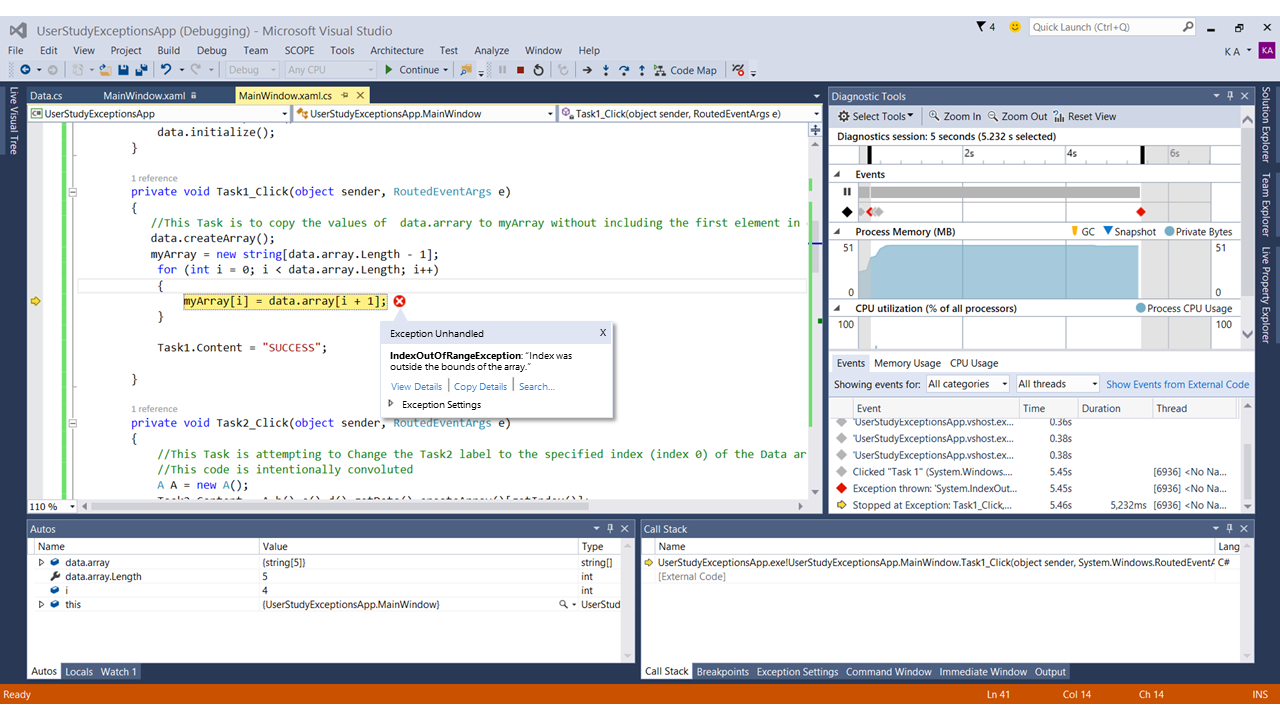This screenshot has width=1280, height=720.
Task: Close the Exception Unhandled popup
Action: click(603, 332)
